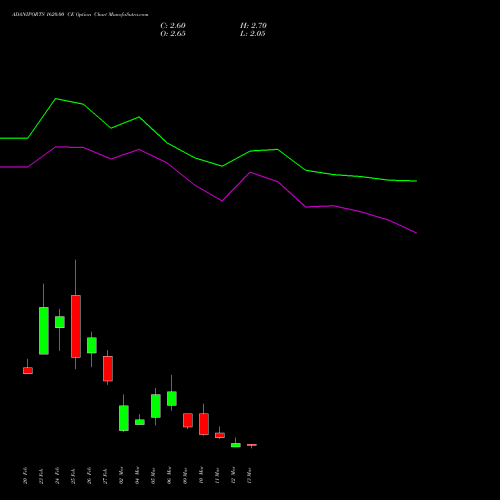Click the 10 Mar date label
Screen dimensions: 500x500
[202, 475]
